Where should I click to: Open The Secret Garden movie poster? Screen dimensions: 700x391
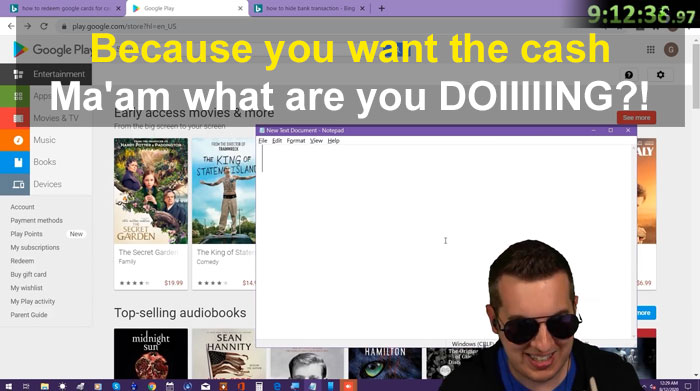click(x=151, y=191)
